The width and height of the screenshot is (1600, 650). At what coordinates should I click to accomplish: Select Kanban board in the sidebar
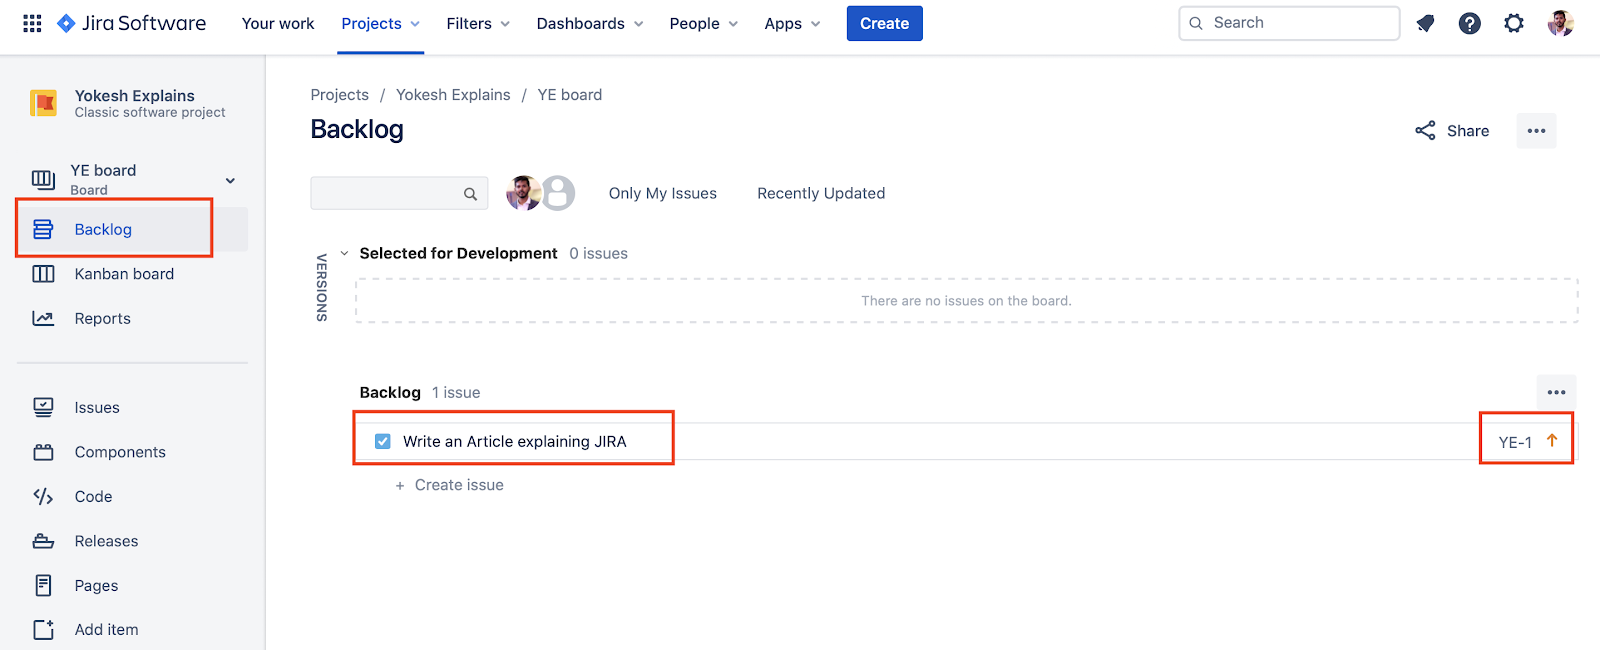(124, 274)
